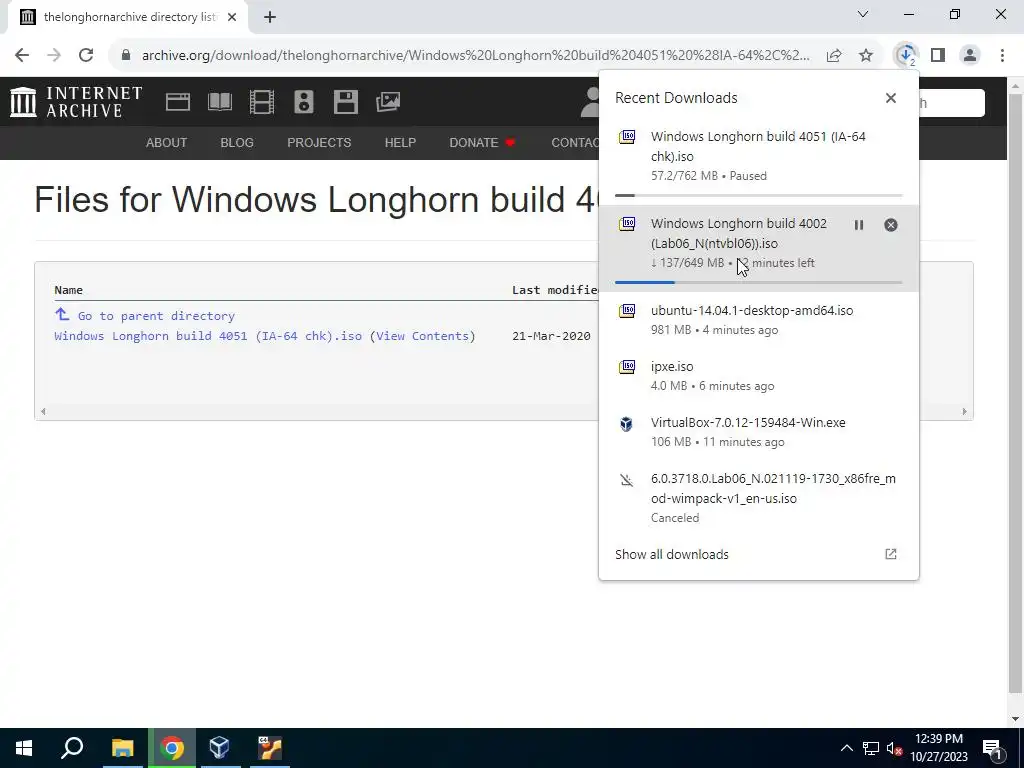Open the muted volume tray icon
This screenshot has height=768, width=1024.
pos(894,749)
